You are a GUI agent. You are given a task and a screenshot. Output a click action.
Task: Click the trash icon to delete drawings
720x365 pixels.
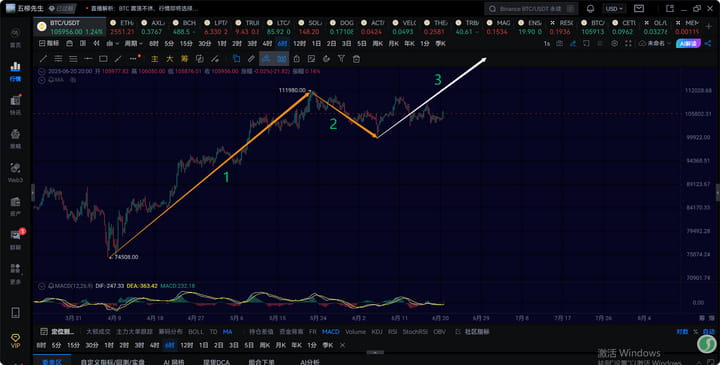pyautogui.click(x=356, y=59)
